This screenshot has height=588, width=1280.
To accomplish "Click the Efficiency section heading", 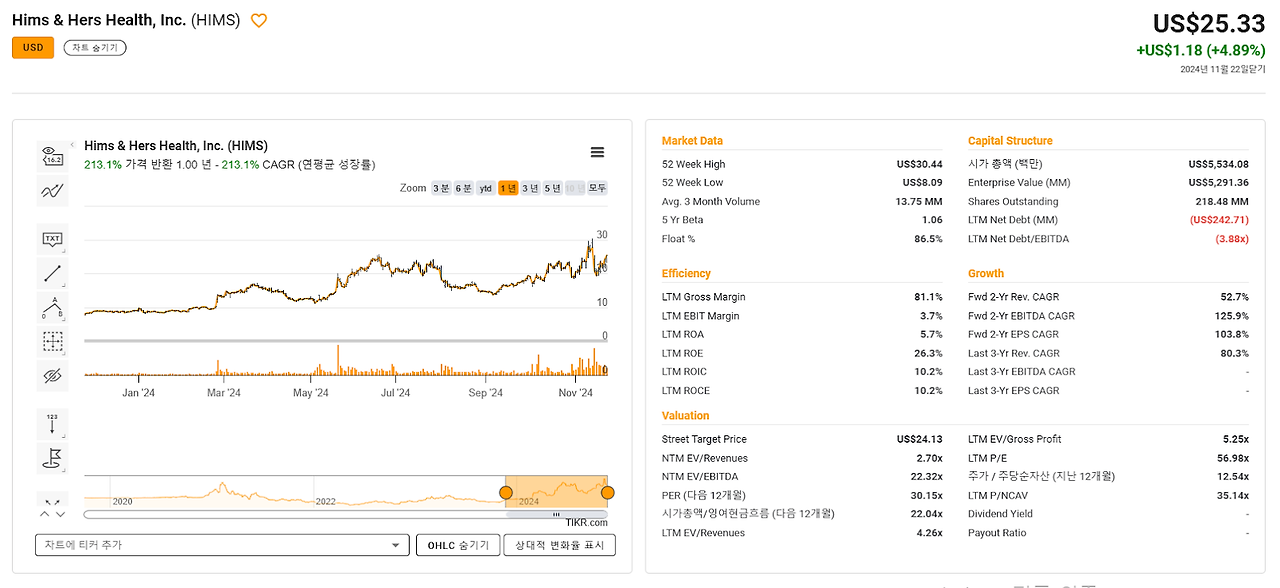I will click(x=686, y=273).
